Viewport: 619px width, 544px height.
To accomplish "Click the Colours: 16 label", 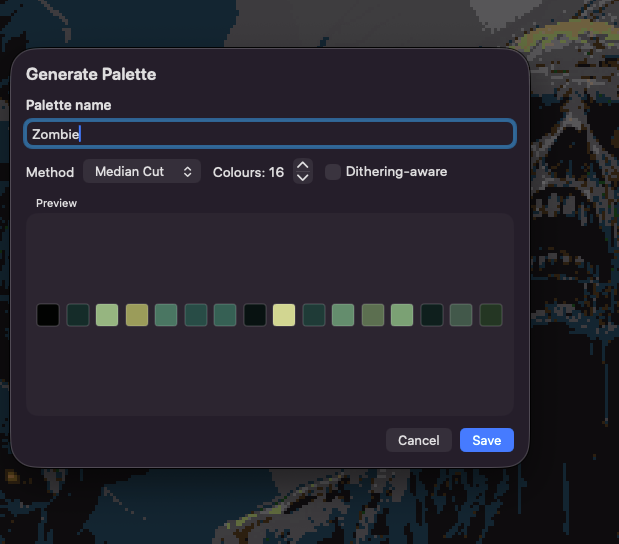I will 248,172.
